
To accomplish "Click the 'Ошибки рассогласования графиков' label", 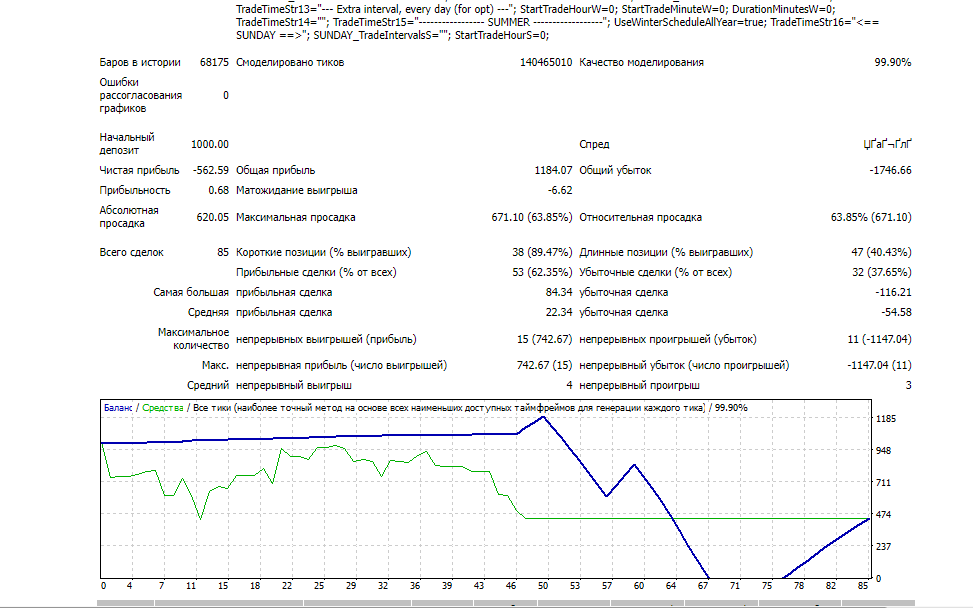I will pyautogui.click(x=140, y=96).
